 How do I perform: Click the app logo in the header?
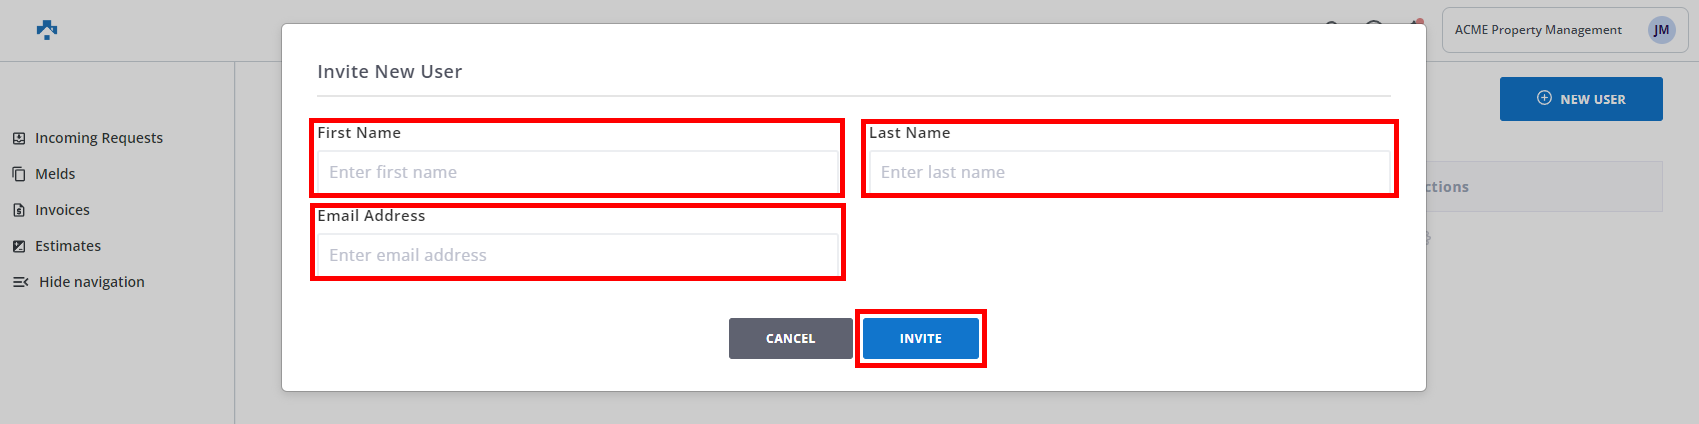tap(46, 30)
